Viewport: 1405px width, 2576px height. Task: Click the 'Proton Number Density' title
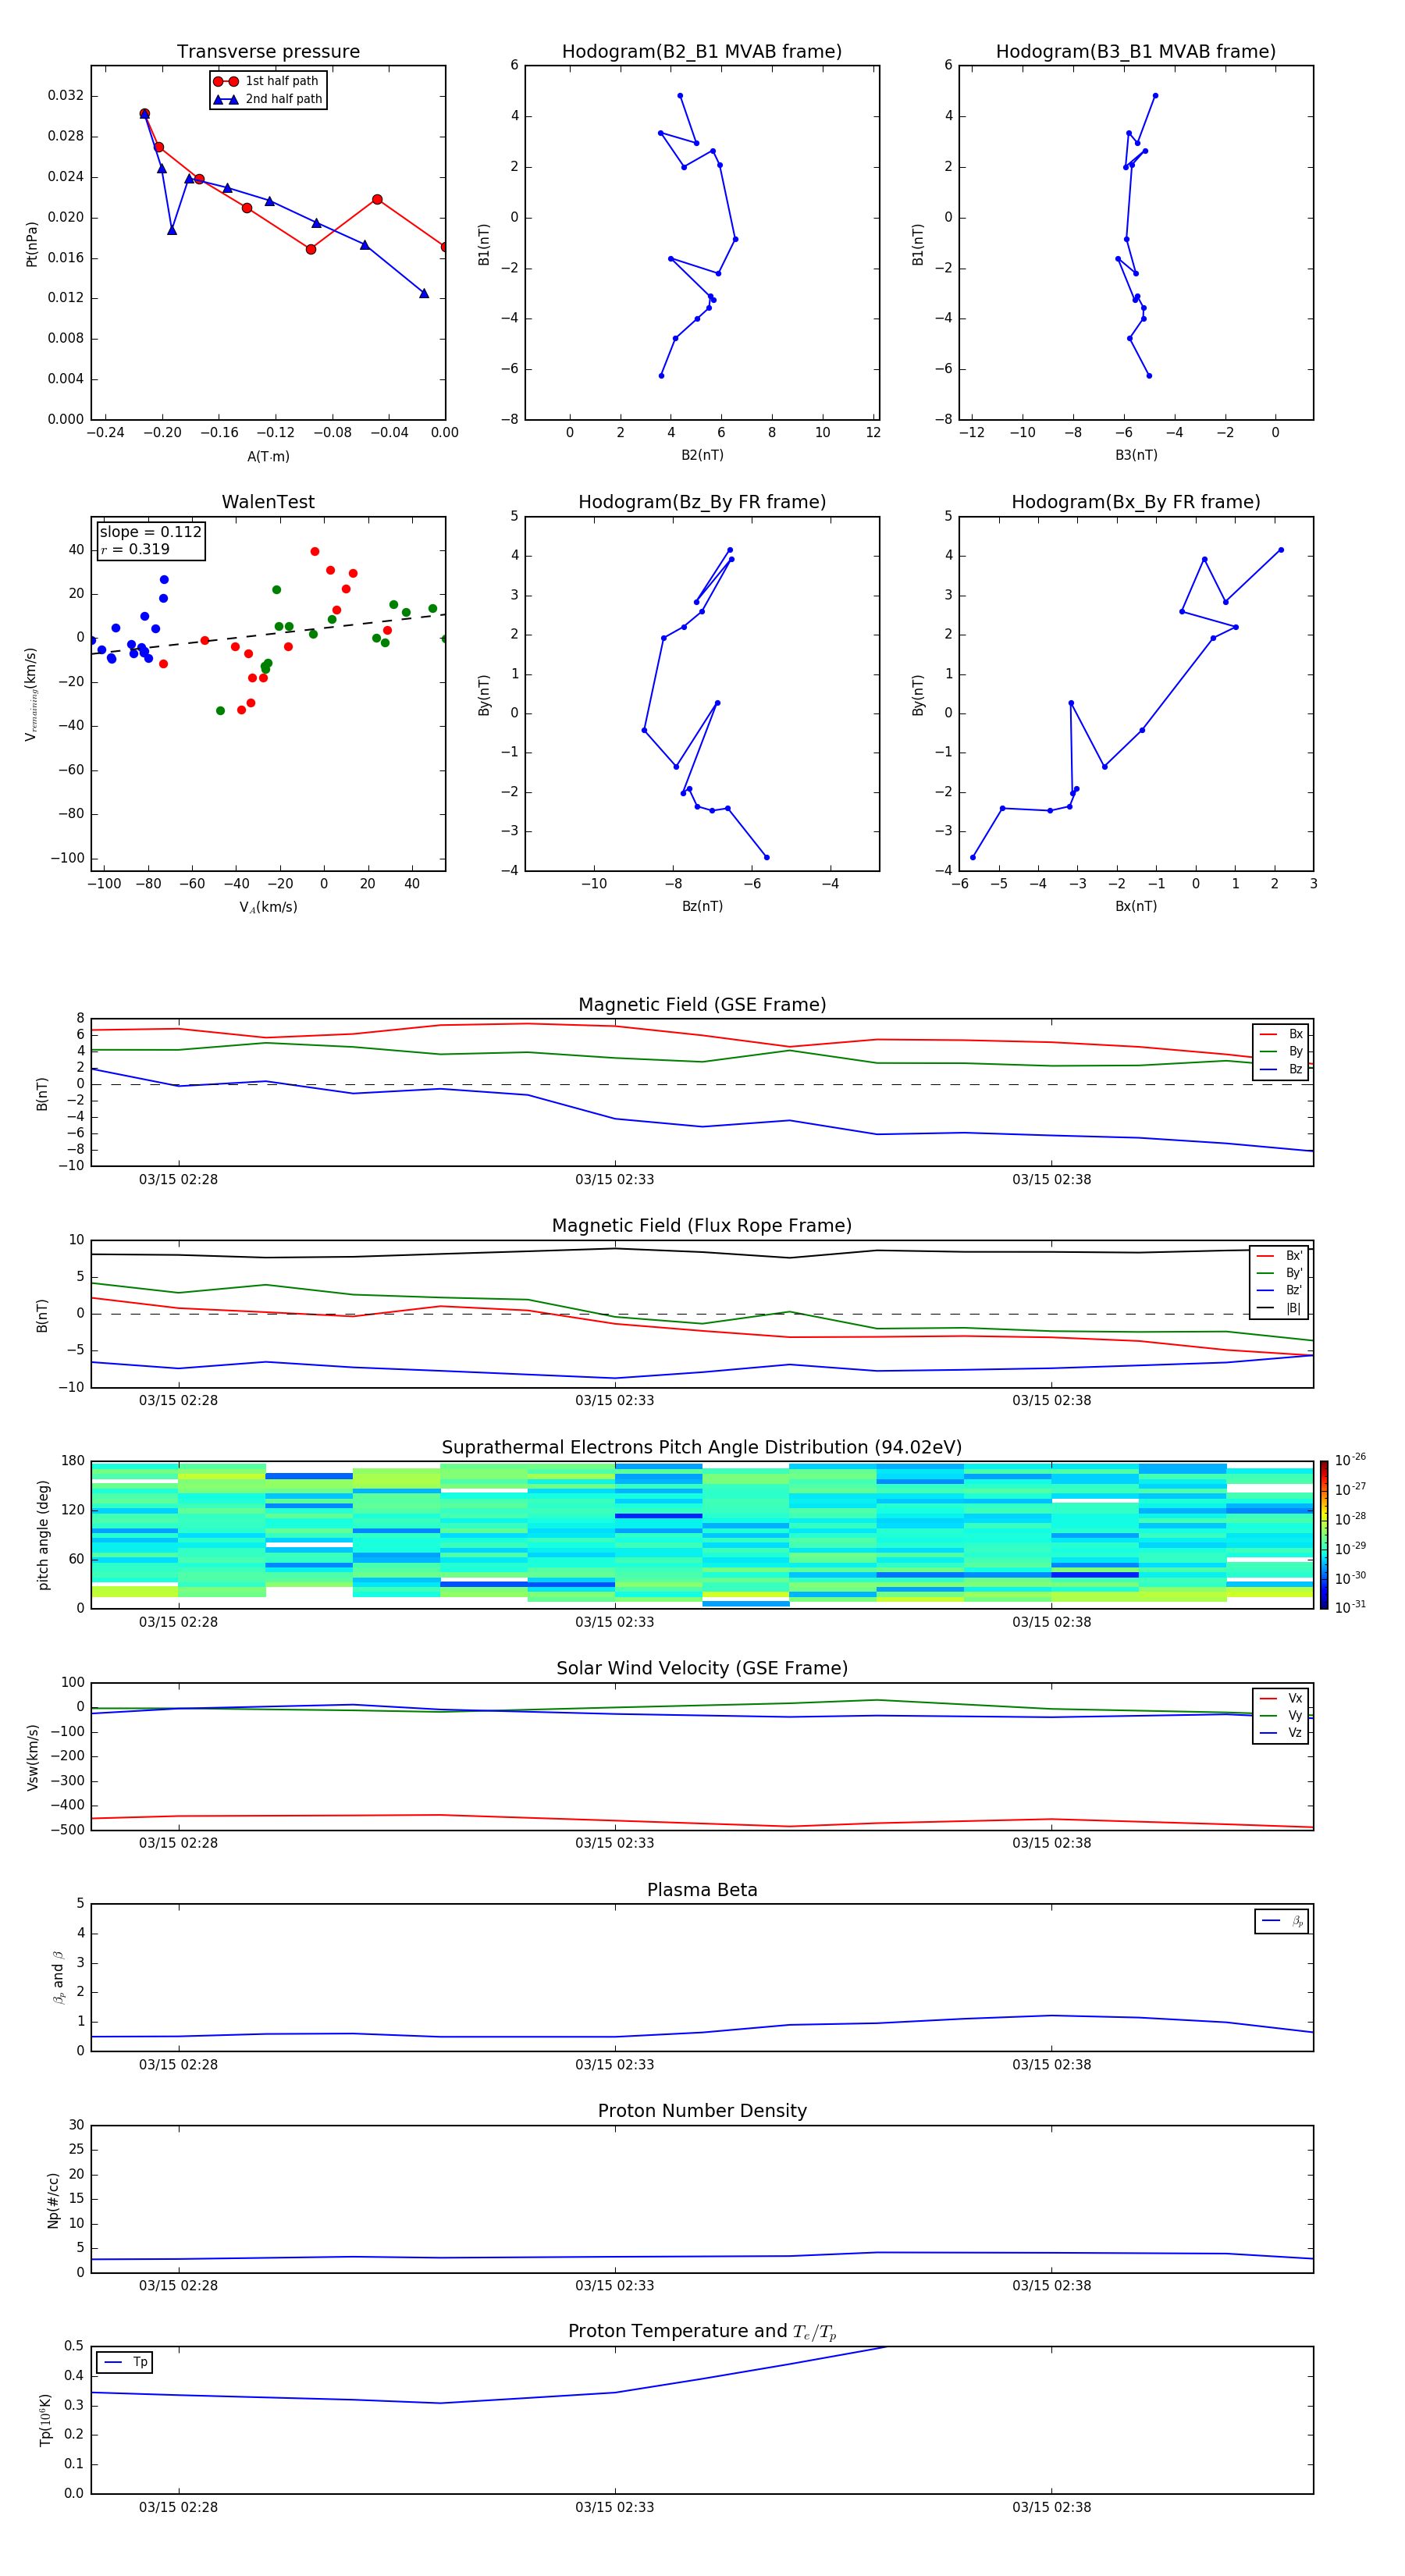(x=702, y=2111)
